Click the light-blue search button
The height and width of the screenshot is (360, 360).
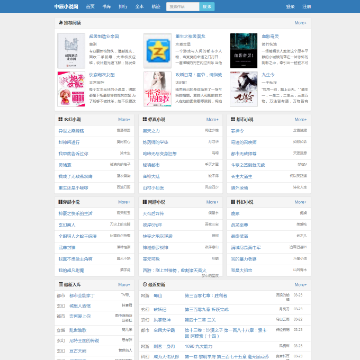(x=207, y=7)
